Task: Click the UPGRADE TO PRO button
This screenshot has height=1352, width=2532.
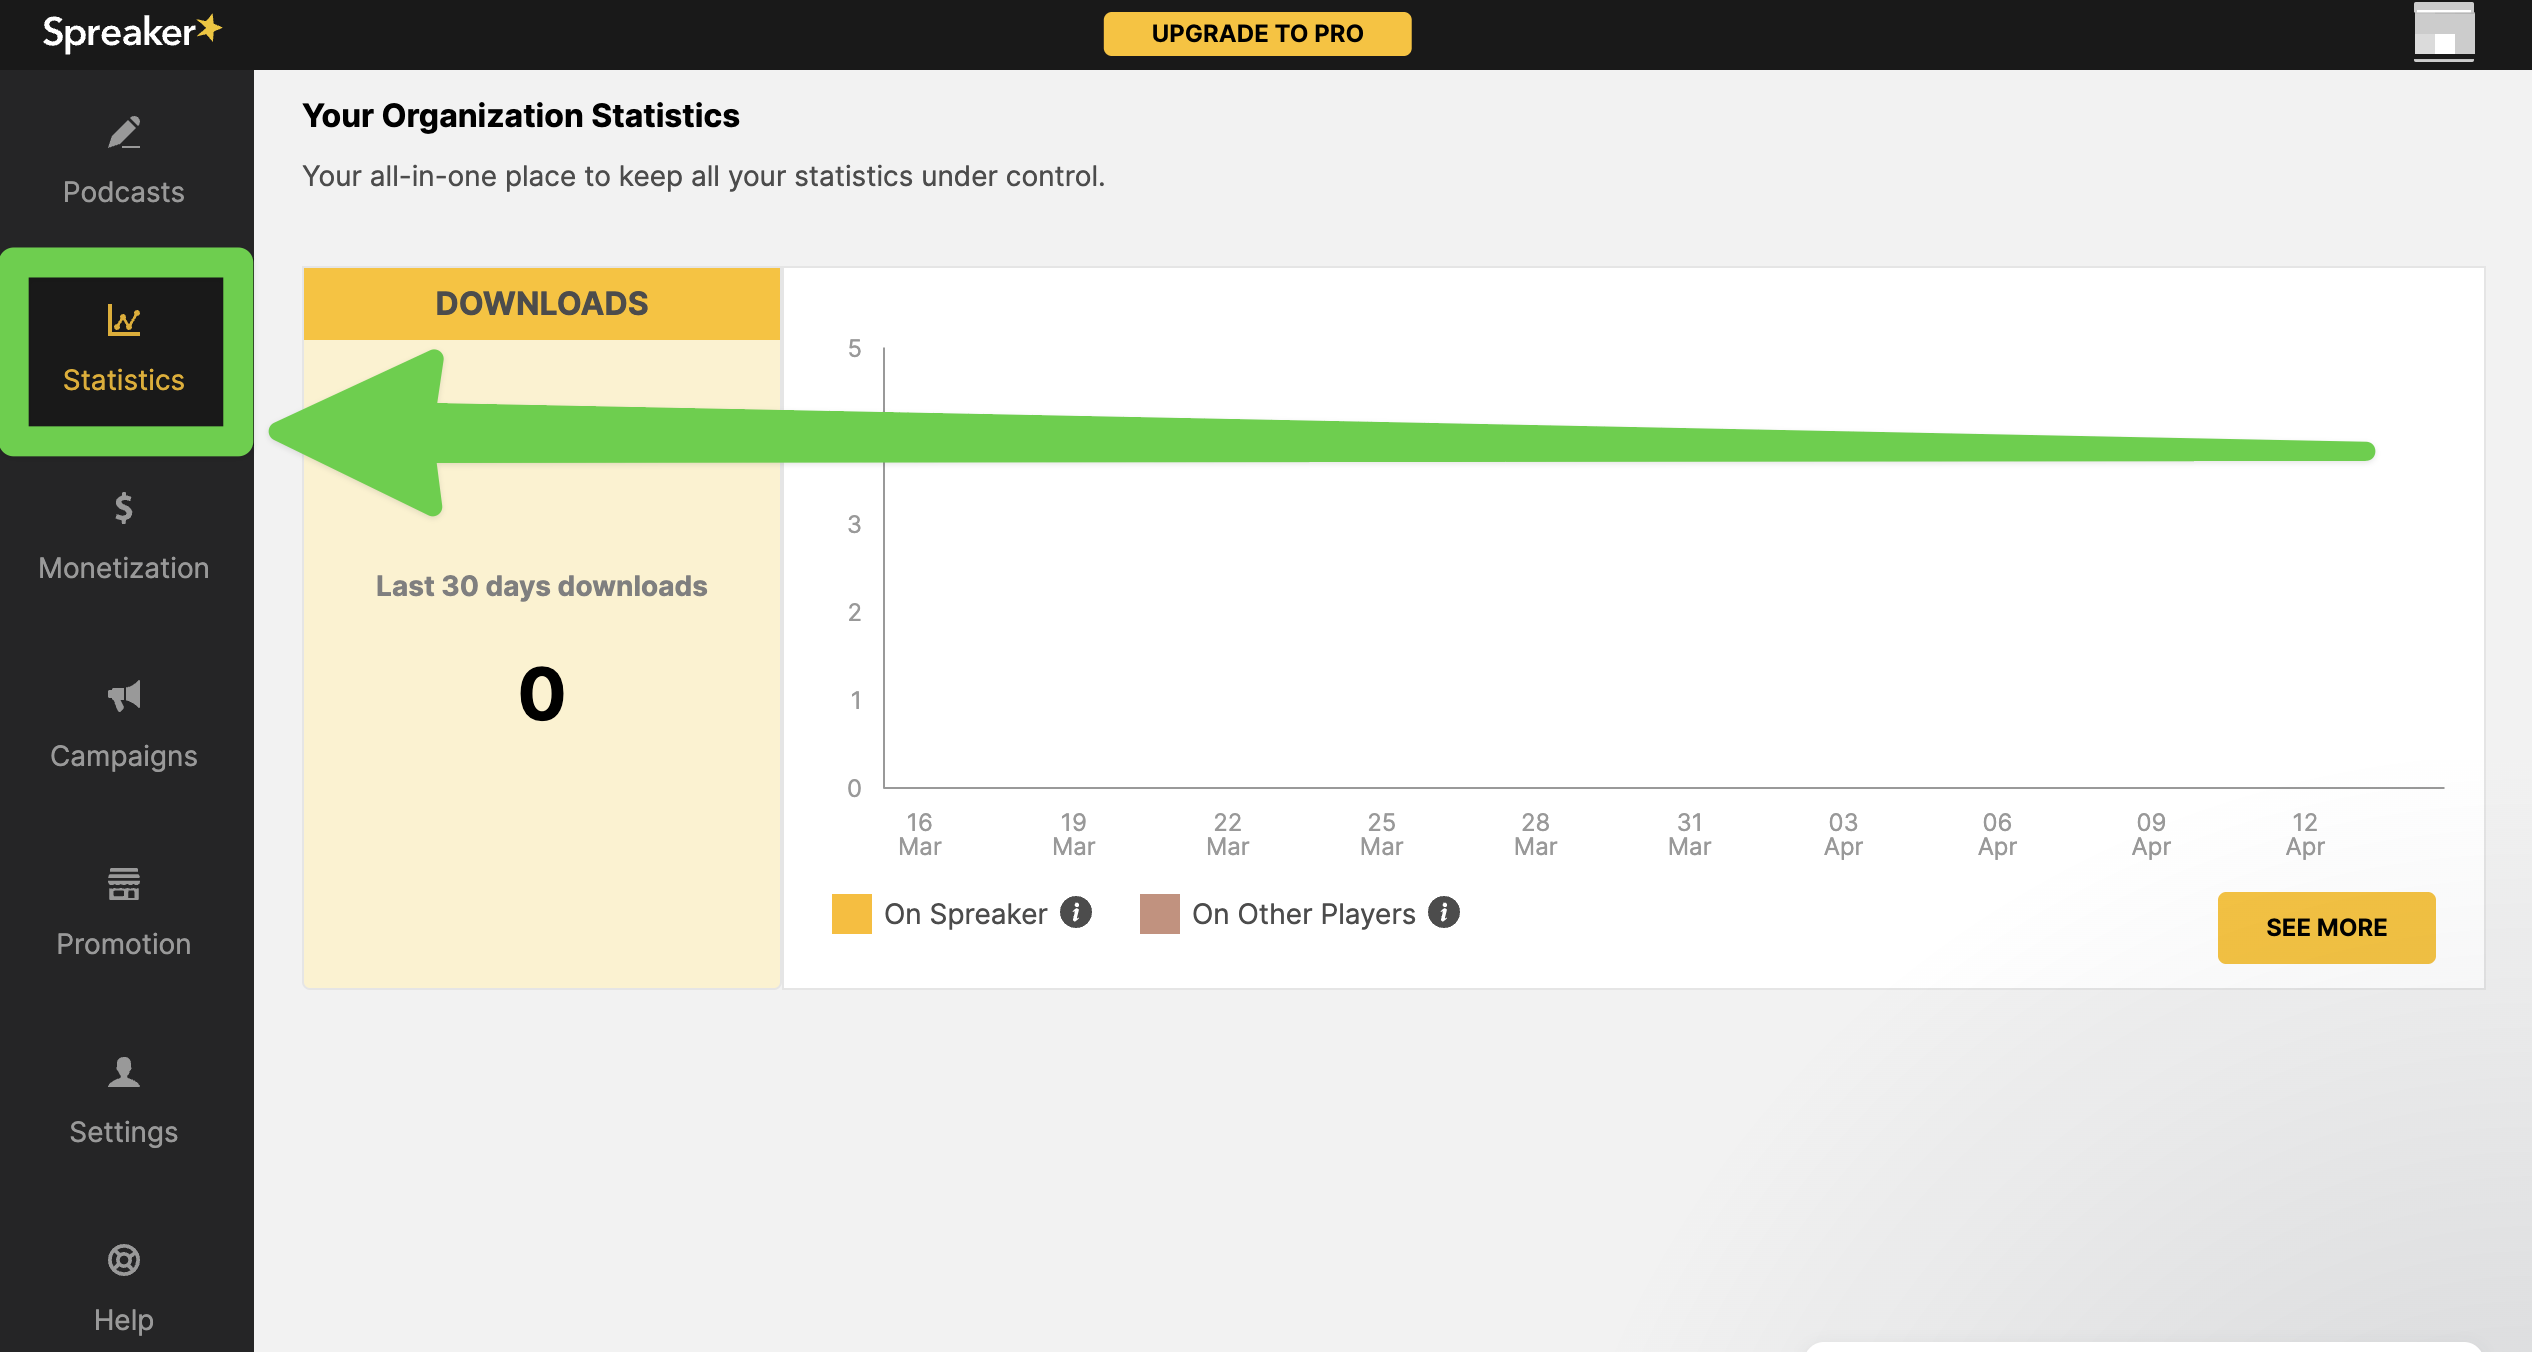Action: click(x=1257, y=34)
